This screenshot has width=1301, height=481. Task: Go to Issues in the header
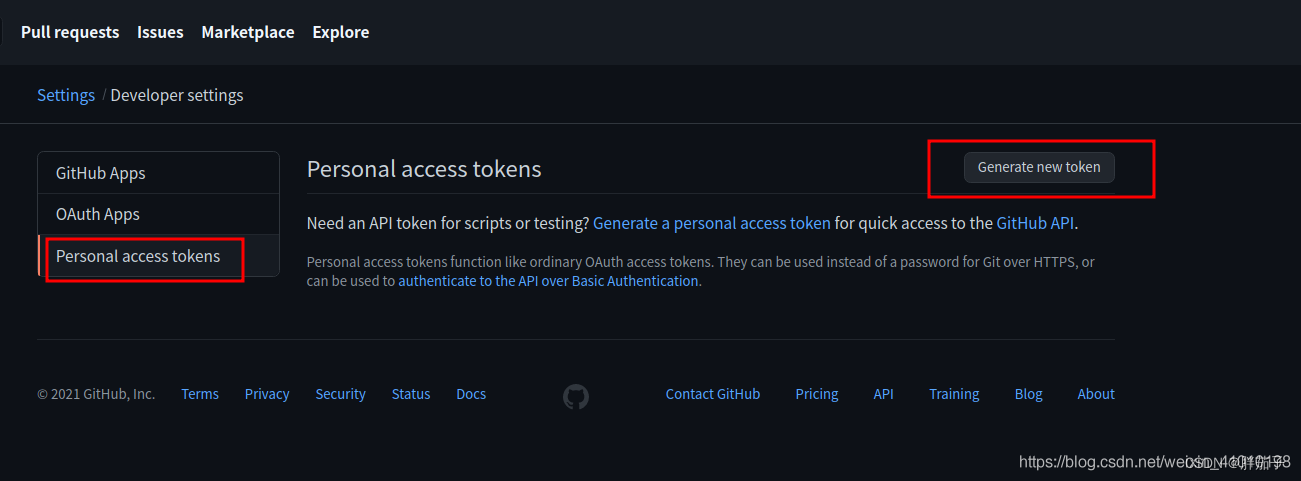160,32
